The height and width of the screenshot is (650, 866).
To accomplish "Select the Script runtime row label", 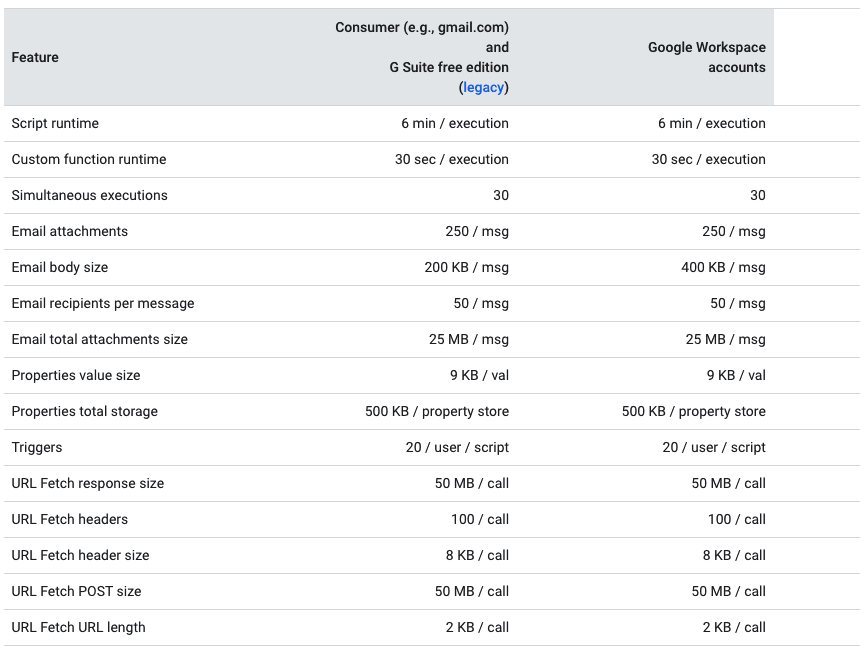I will pyautogui.click(x=55, y=123).
